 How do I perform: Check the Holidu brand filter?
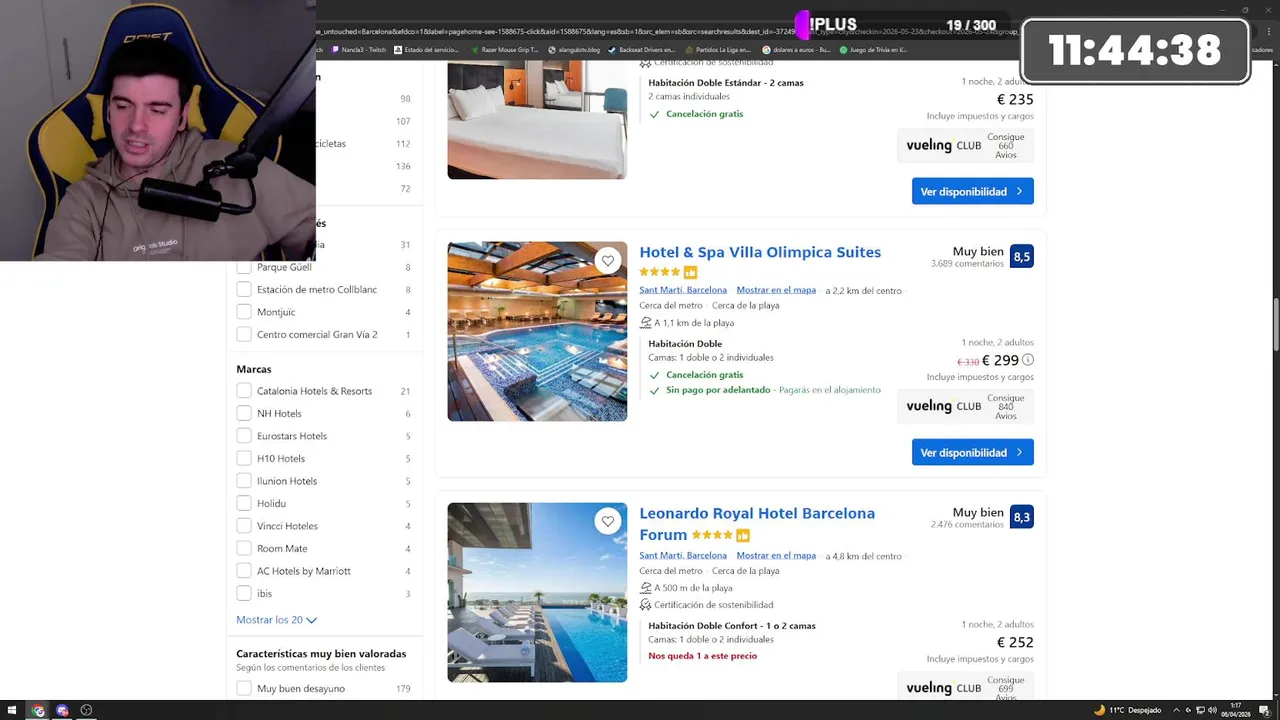(x=244, y=503)
